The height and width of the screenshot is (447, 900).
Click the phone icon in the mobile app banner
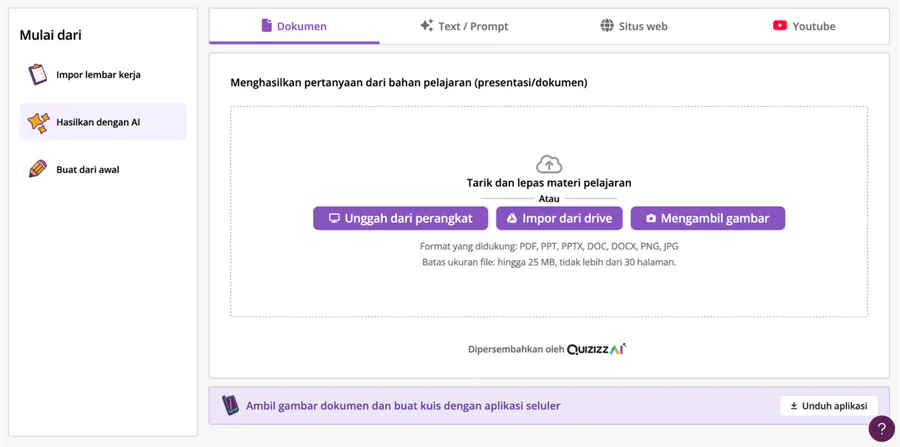point(230,405)
